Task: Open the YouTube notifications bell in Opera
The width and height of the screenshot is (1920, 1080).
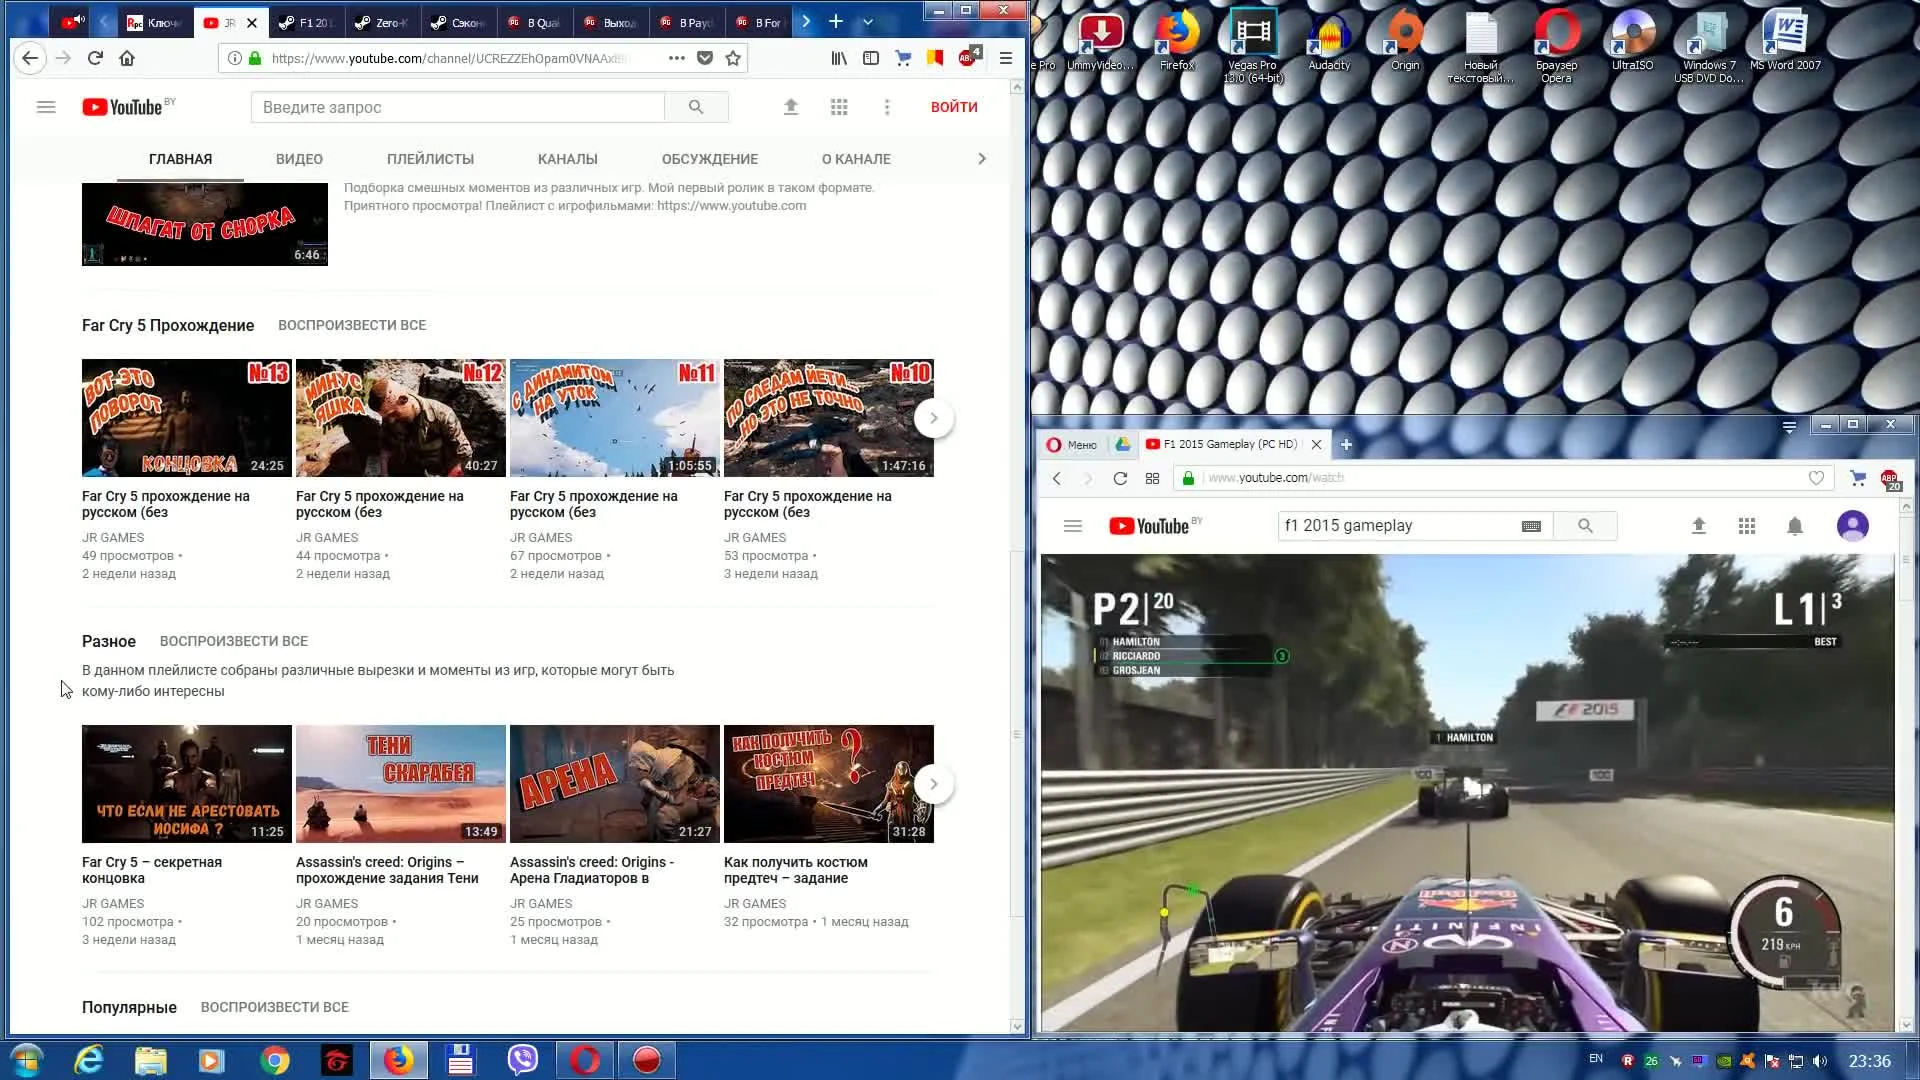Action: pos(1795,526)
